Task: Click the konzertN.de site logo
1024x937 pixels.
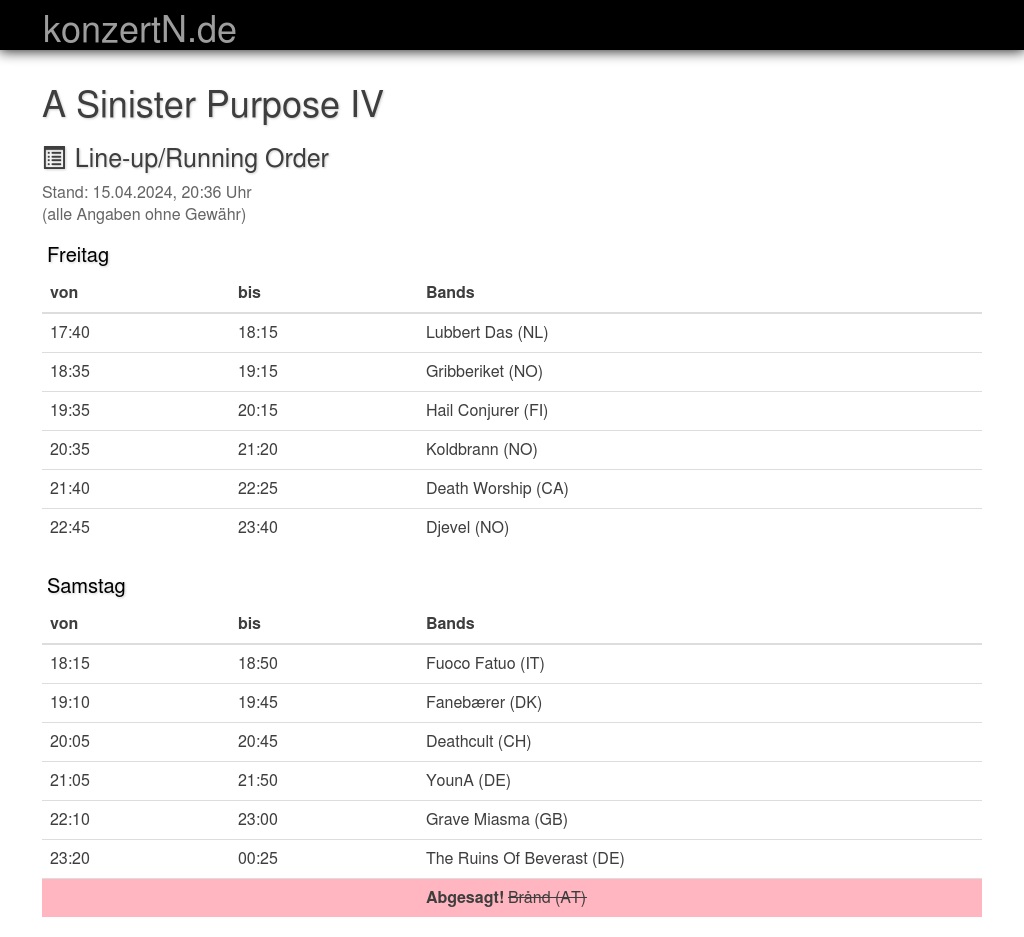Action: (x=139, y=29)
